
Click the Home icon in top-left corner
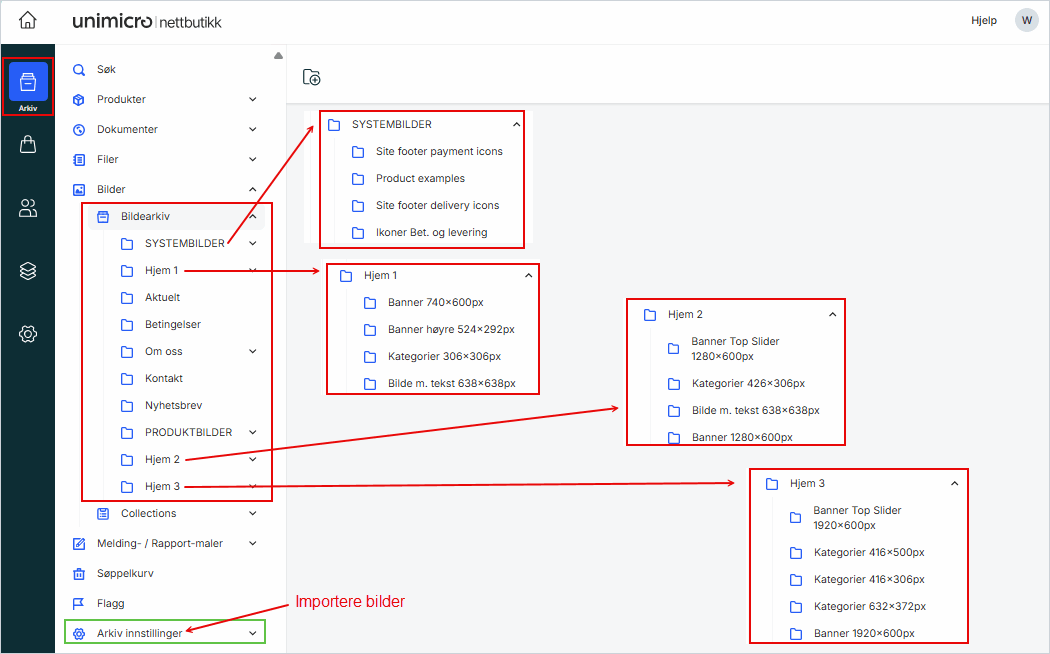pyautogui.click(x=27, y=21)
